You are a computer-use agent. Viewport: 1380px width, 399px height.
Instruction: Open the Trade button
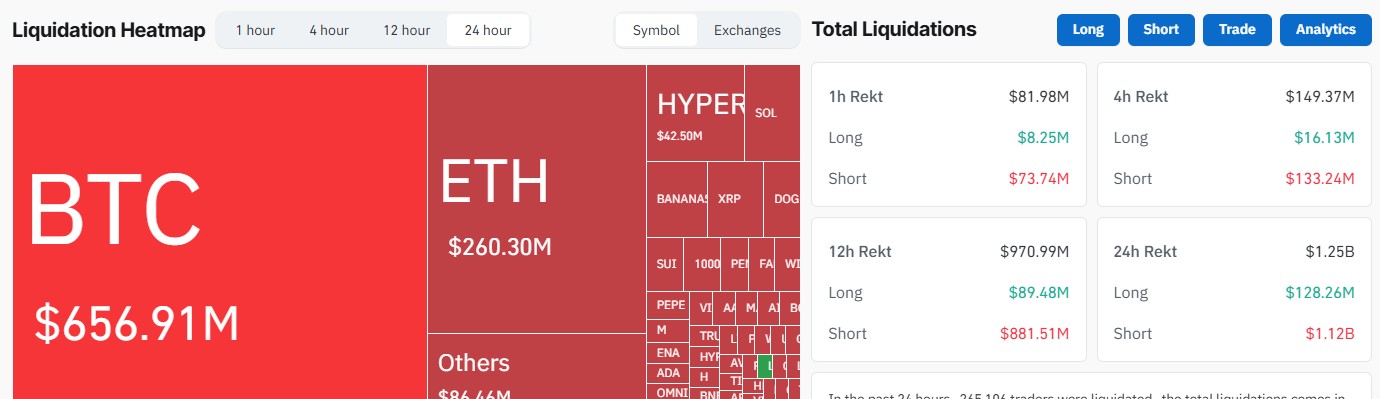tap(1237, 30)
